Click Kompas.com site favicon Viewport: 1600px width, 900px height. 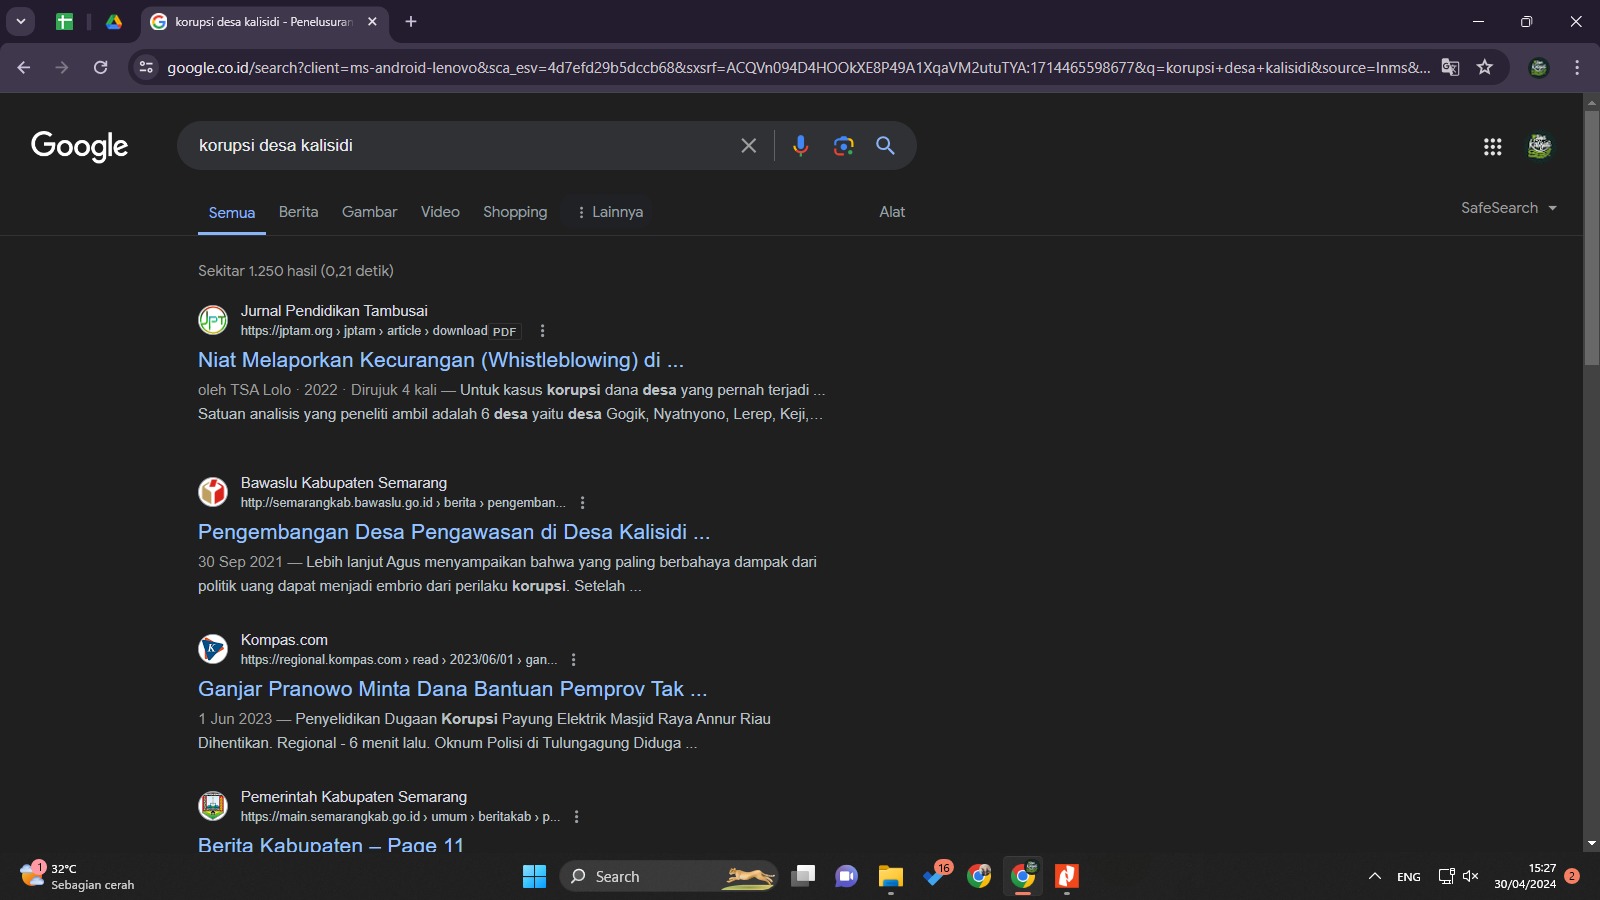(x=213, y=649)
